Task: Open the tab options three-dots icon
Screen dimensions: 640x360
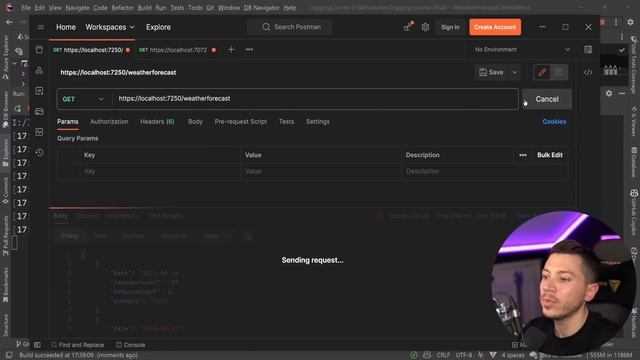Action: point(249,50)
